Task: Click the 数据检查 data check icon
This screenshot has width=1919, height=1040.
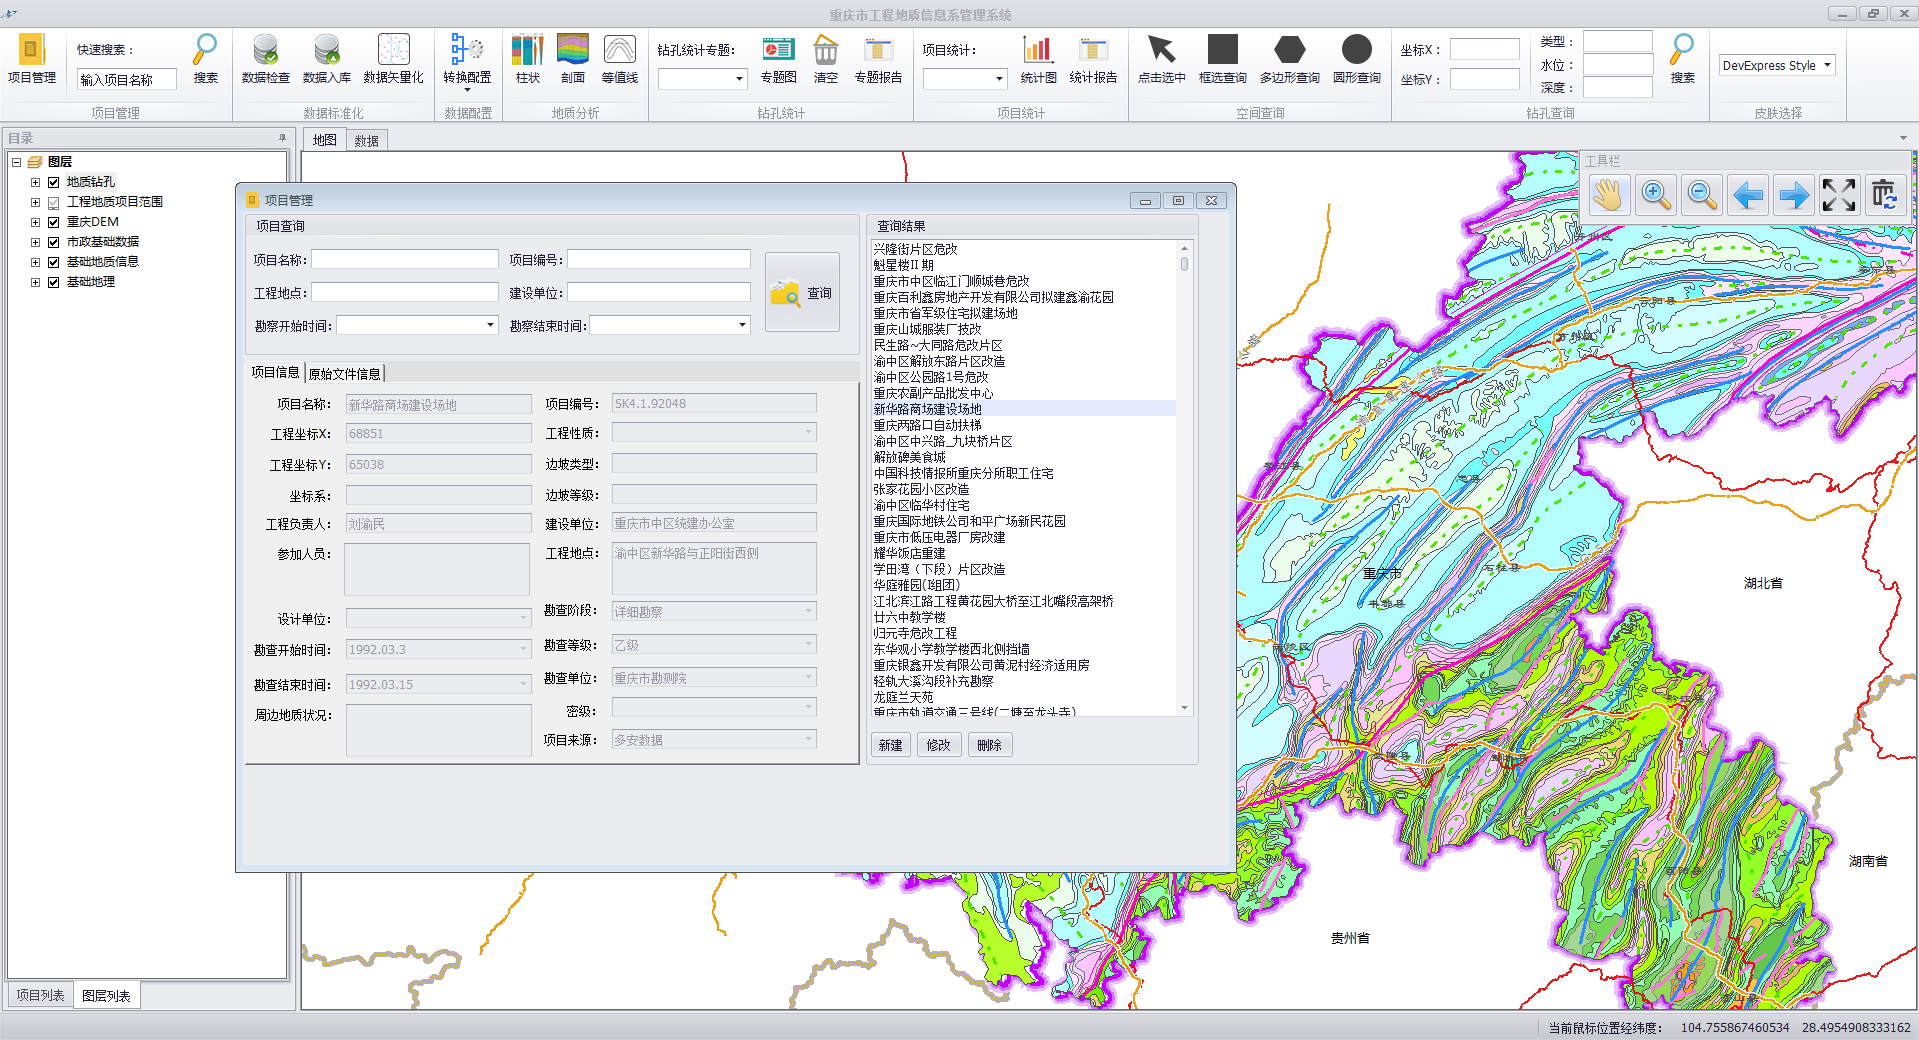Action: (265, 51)
